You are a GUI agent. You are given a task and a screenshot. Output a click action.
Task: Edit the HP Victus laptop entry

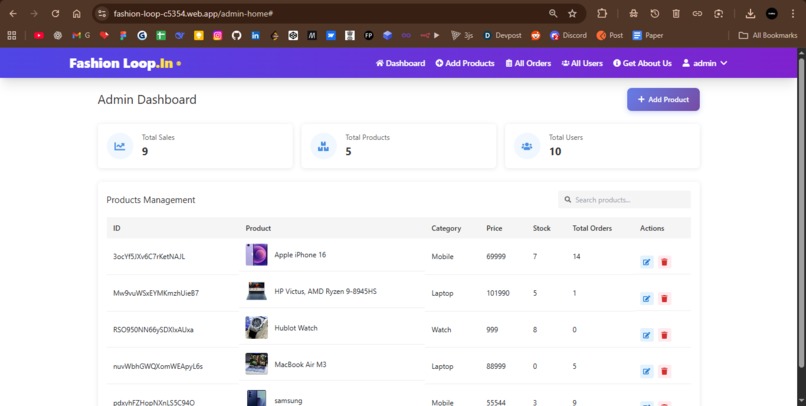click(x=647, y=299)
